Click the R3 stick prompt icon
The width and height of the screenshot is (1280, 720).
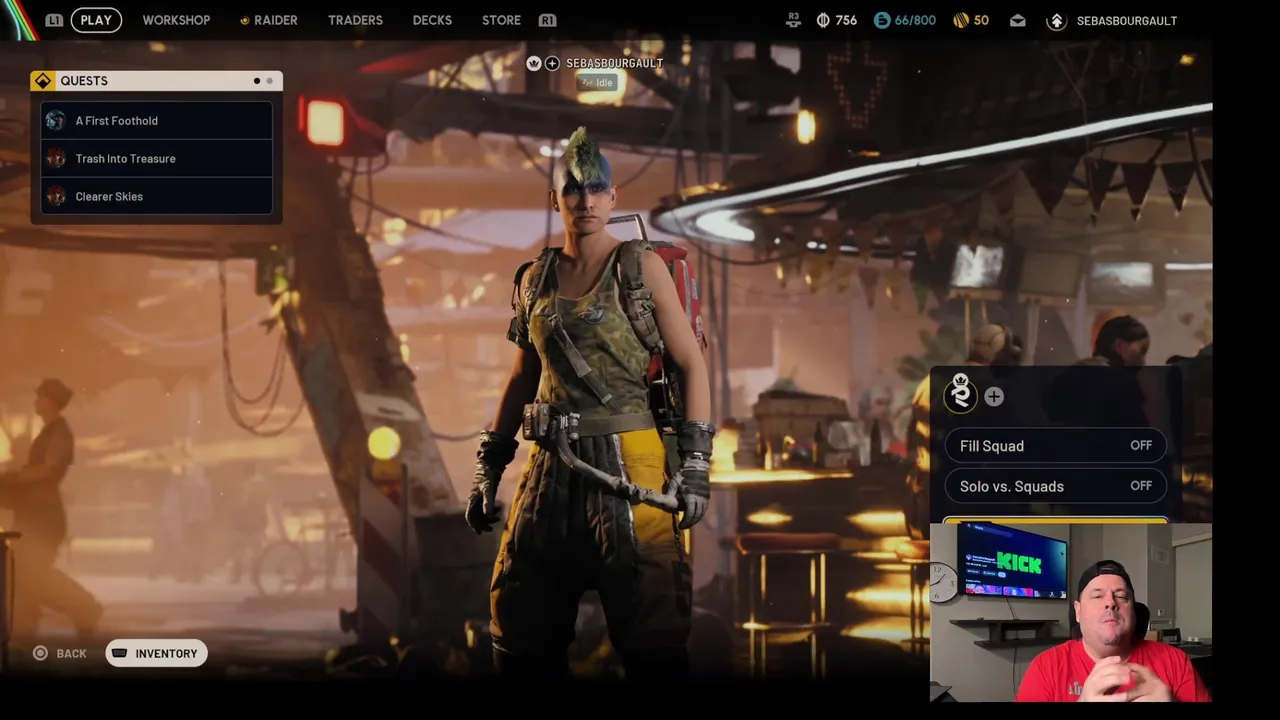click(x=793, y=20)
